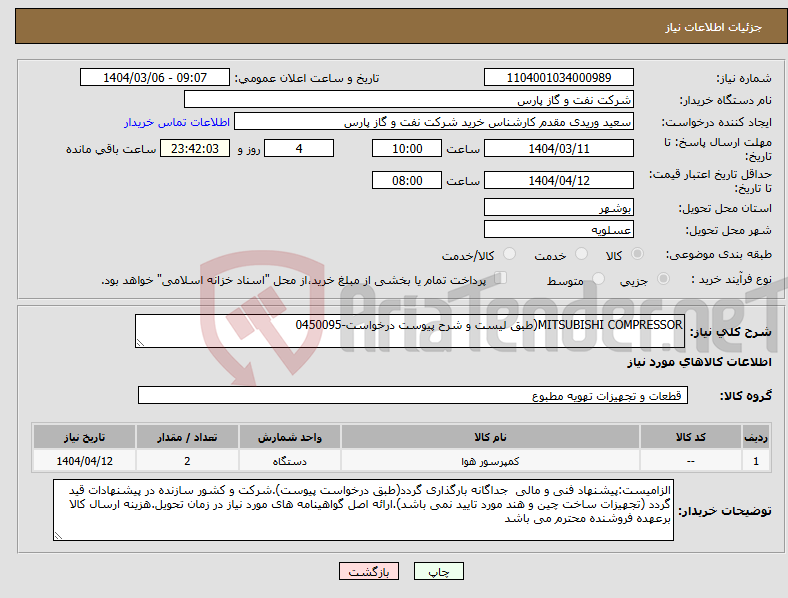Click the شماره نیاز field 1104001034000989
788x598 pixels.
click(558, 78)
